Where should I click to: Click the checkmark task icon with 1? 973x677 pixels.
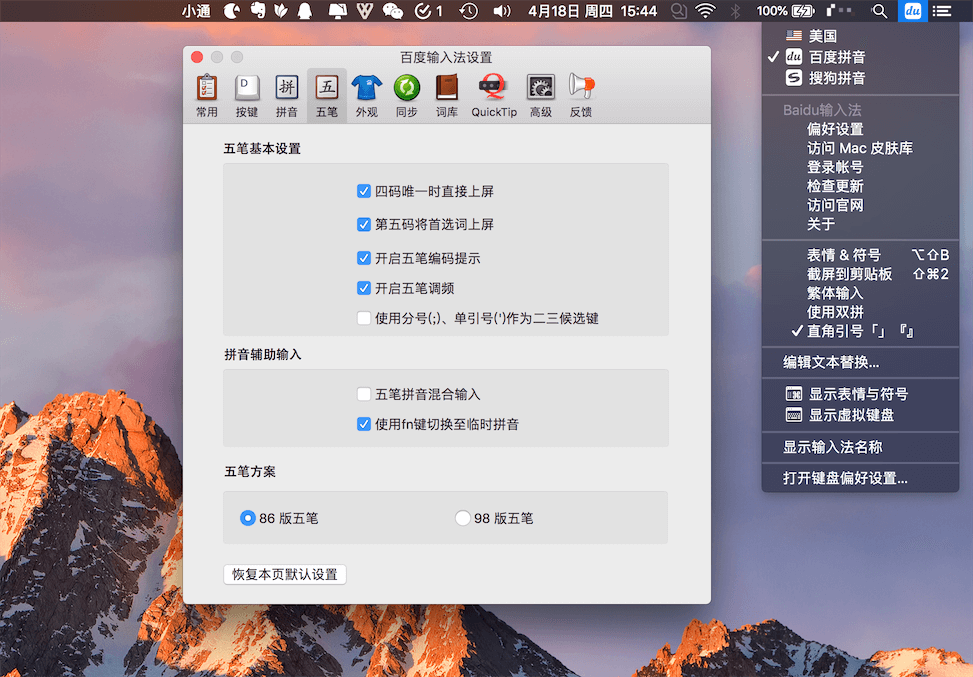pyautogui.click(x=428, y=11)
